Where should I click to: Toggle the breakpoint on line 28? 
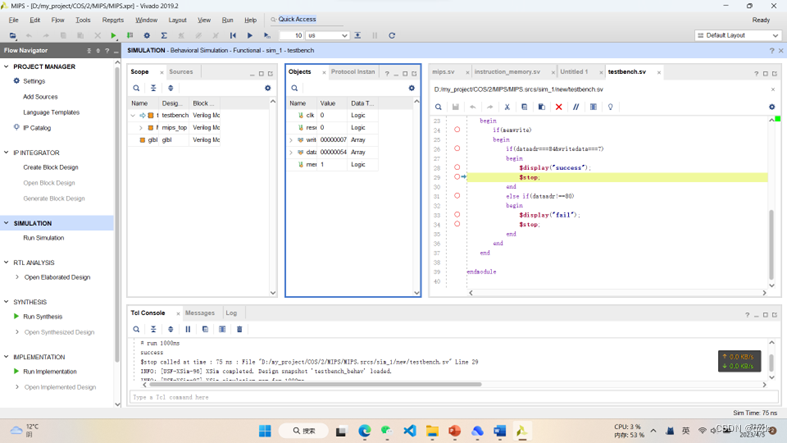point(457,167)
